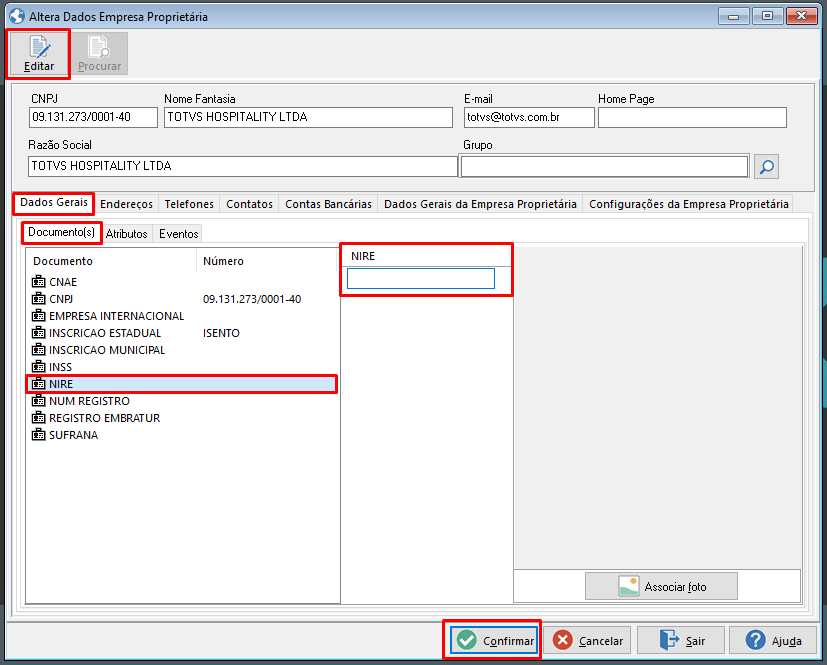This screenshot has height=665, width=827.
Task: Click the Cancelar button
Action: [x=587, y=640]
